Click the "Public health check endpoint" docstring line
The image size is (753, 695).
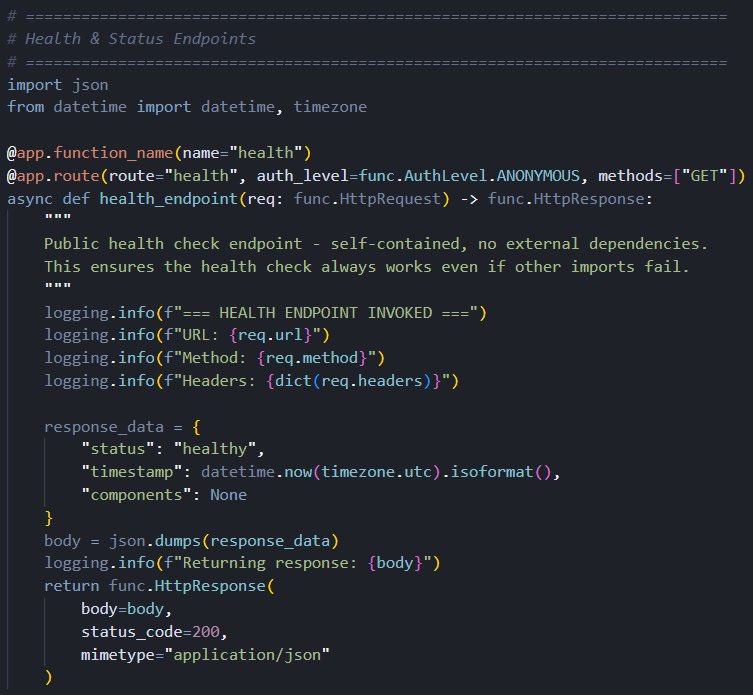(x=376, y=244)
